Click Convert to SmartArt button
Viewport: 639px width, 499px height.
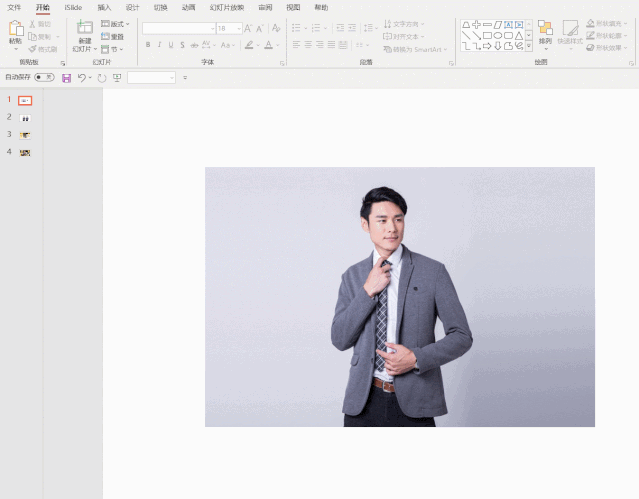415,49
